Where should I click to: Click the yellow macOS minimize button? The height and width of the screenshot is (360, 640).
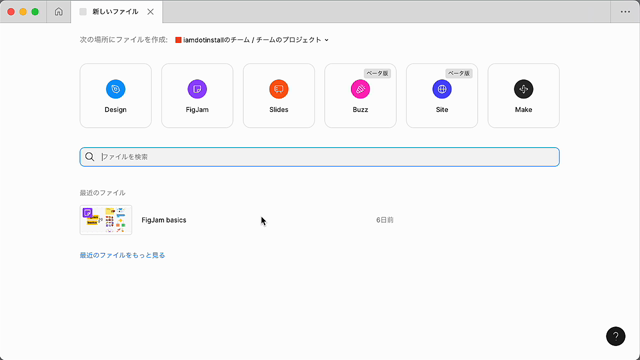(23, 11)
